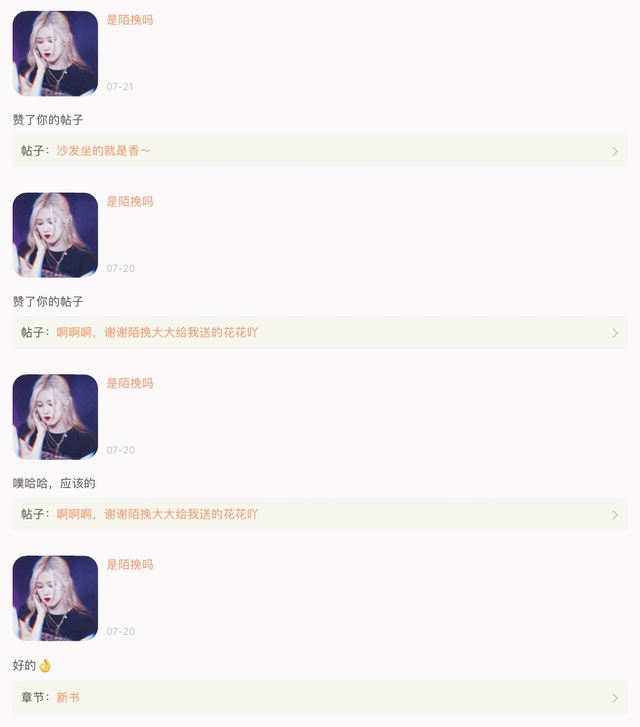Open the chapter link 新书
This screenshot has width=640, height=727.
click(x=68, y=697)
